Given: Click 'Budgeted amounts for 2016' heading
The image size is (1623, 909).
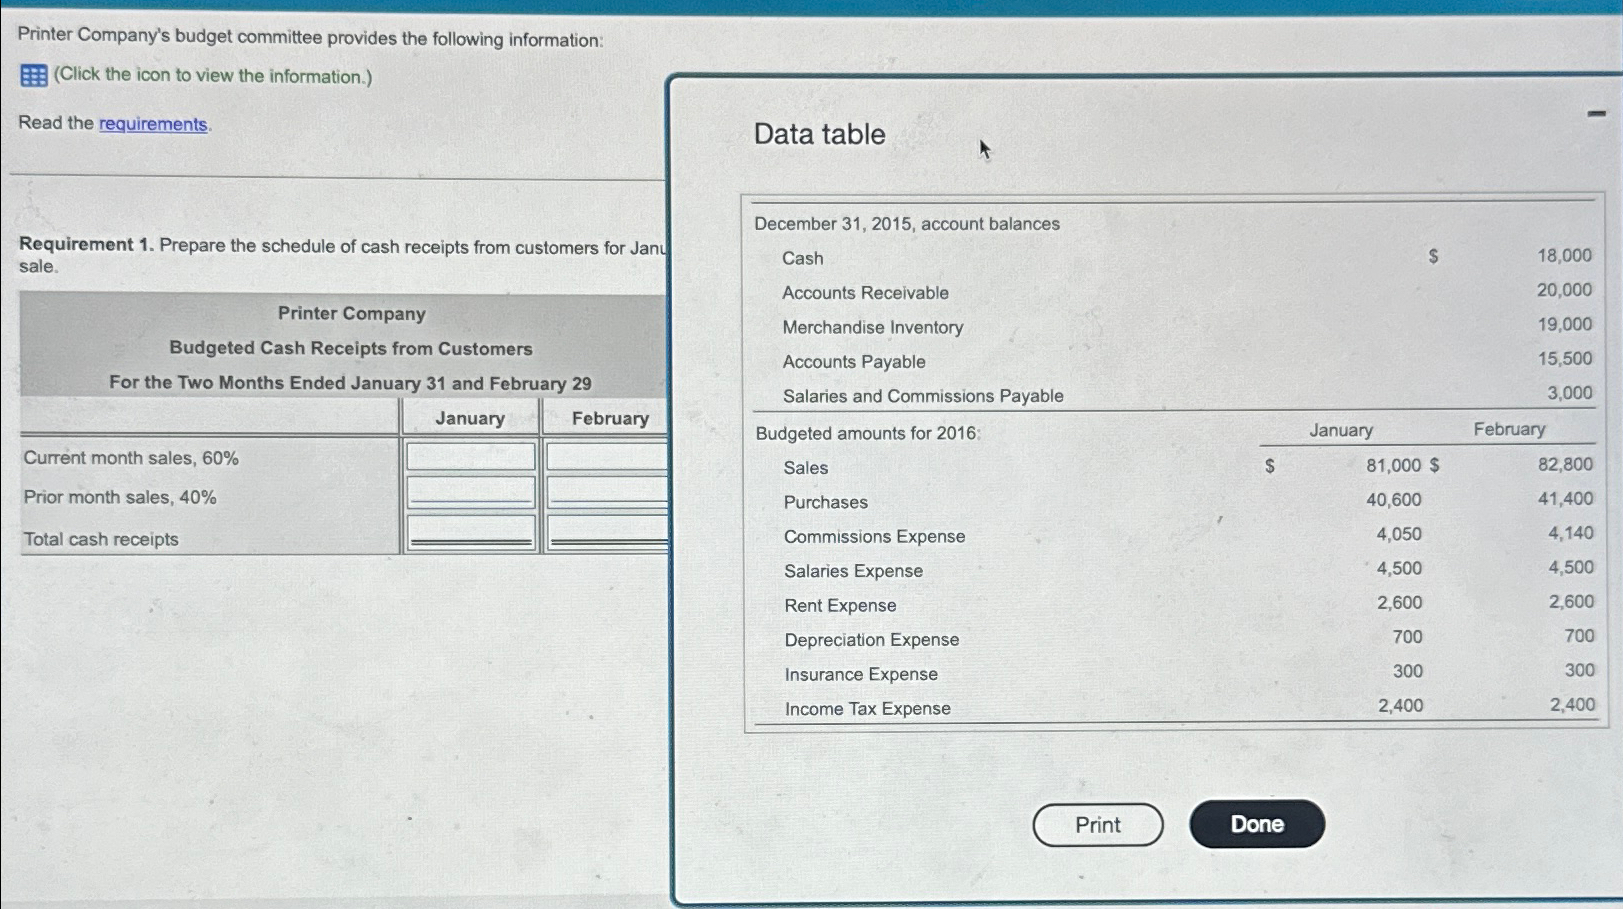Looking at the screenshot, I should tap(868, 433).
